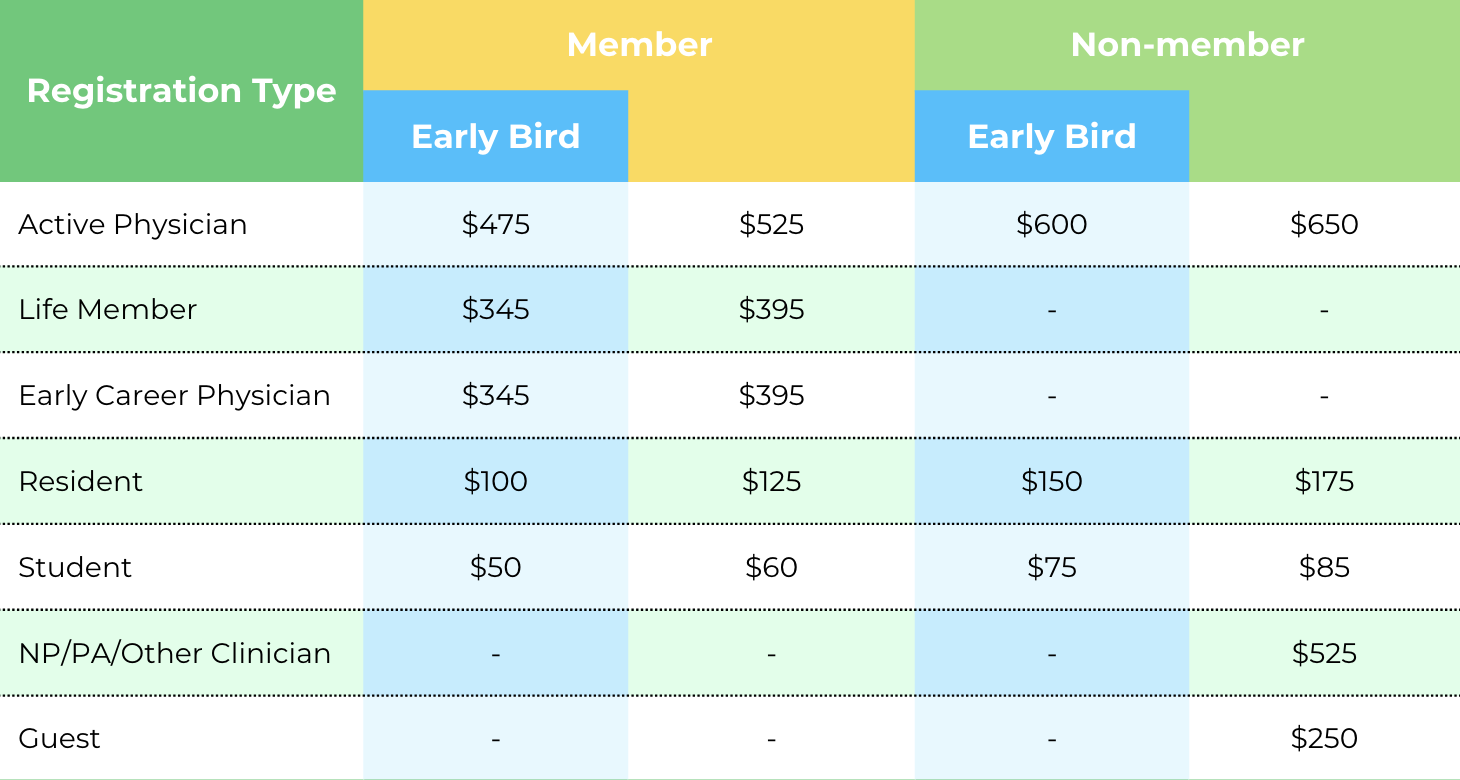Image resolution: width=1460 pixels, height=780 pixels.
Task: Select the "NP/PA/Other Clinician" row label
Action: tap(174, 653)
